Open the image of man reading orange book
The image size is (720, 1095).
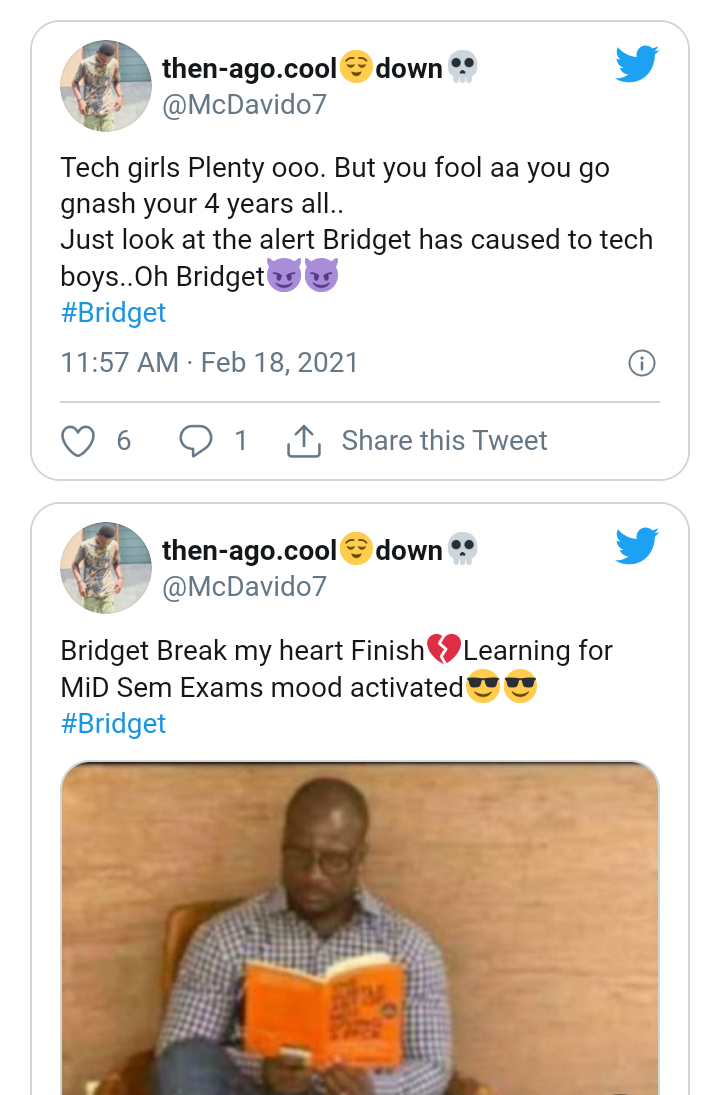pos(360,928)
